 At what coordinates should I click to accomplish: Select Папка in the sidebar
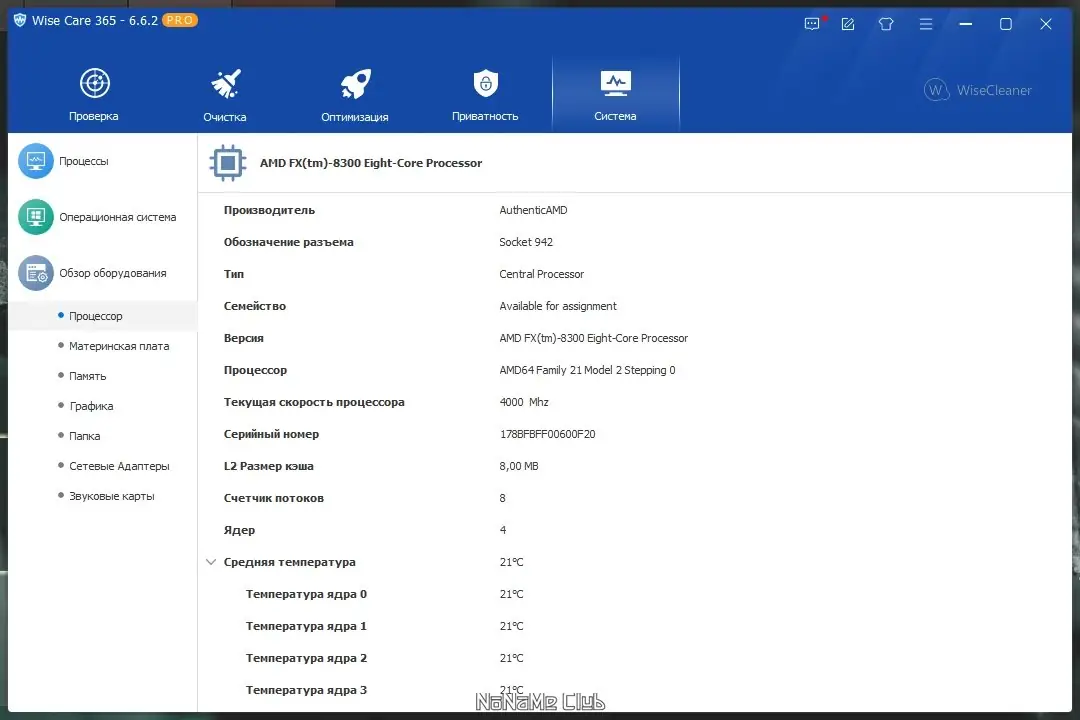pyautogui.click(x=85, y=436)
